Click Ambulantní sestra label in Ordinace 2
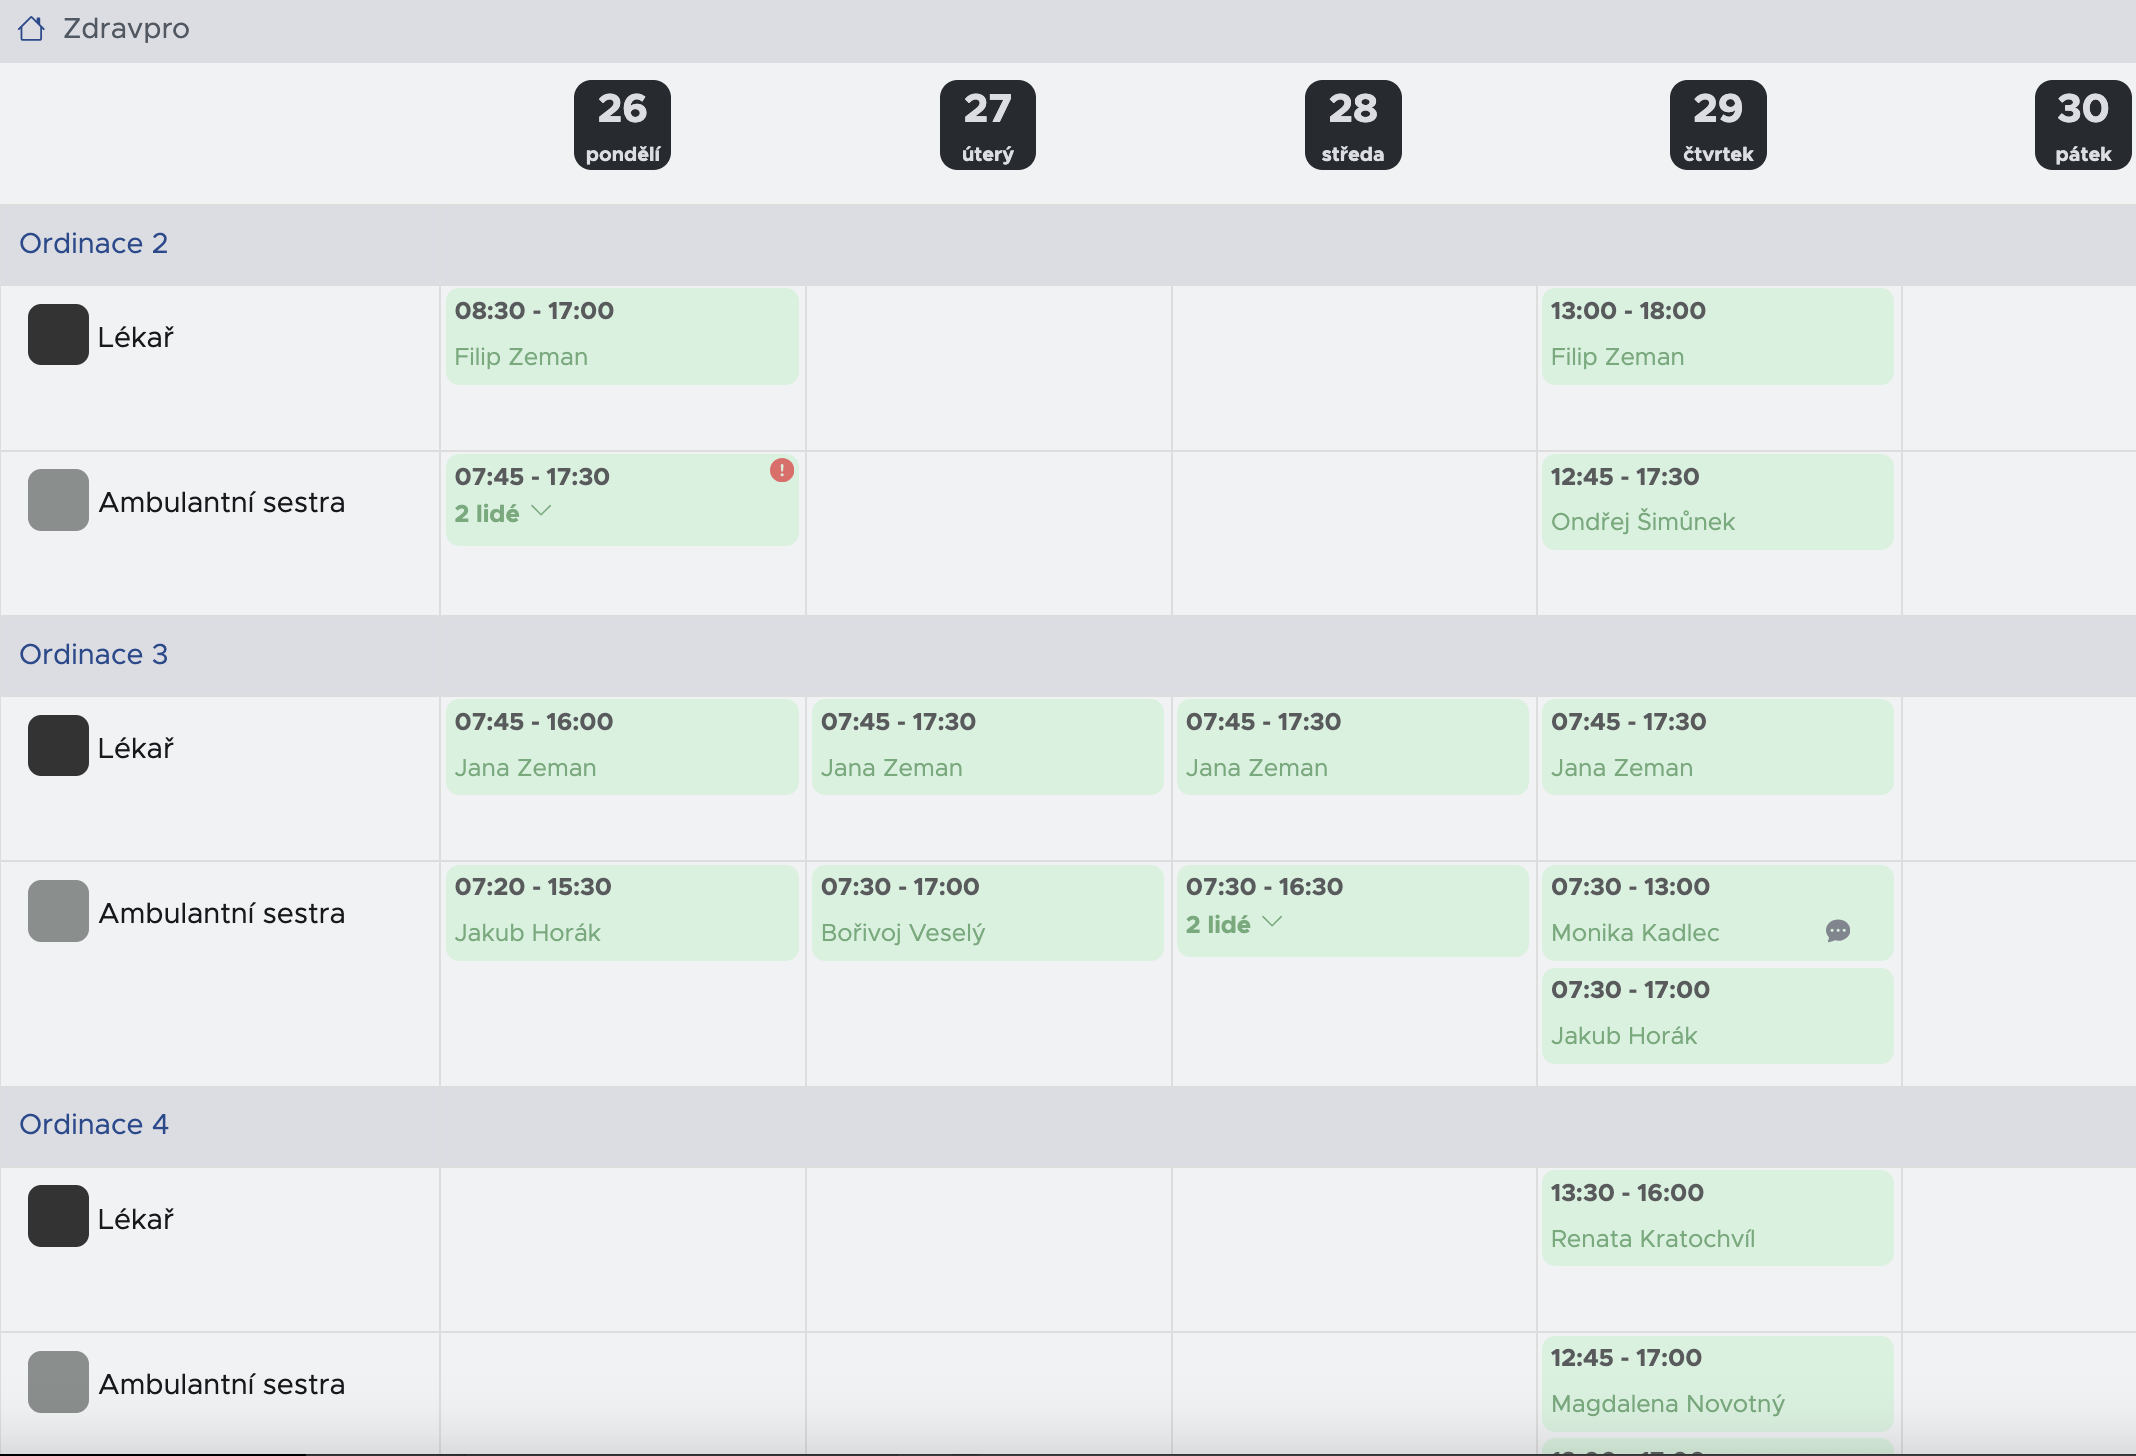The image size is (2136, 1456). [x=222, y=502]
